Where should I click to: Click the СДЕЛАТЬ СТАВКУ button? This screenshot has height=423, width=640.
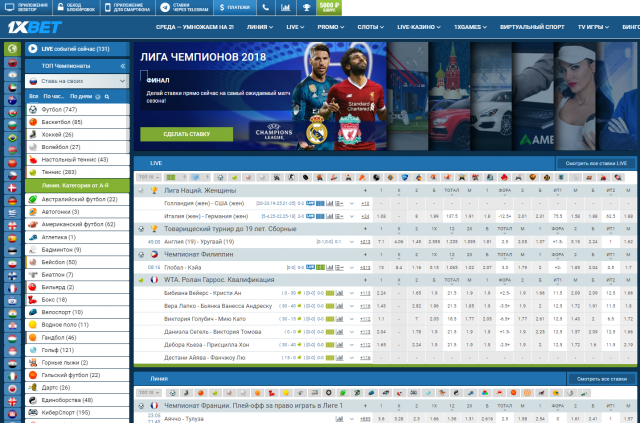(x=187, y=134)
